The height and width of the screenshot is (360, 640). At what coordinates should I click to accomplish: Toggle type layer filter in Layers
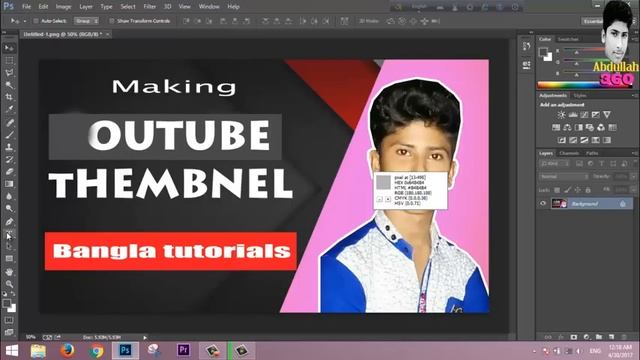(x=602, y=164)
